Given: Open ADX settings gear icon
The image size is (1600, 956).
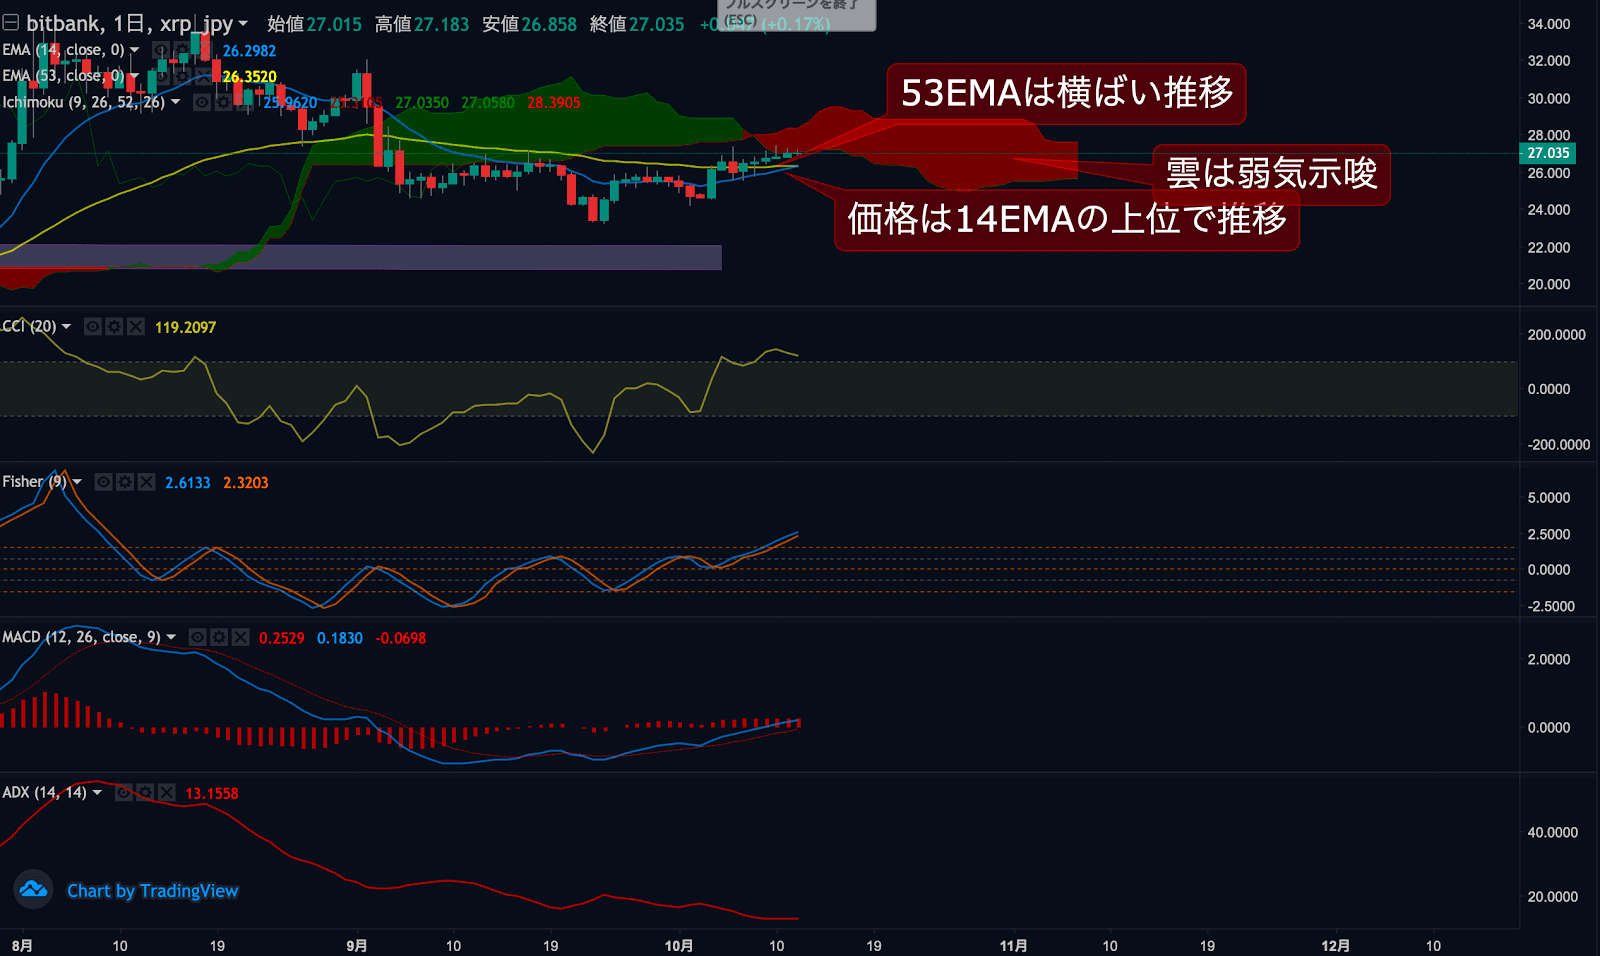Looking at the screenshot, I should tap(145, 793).
